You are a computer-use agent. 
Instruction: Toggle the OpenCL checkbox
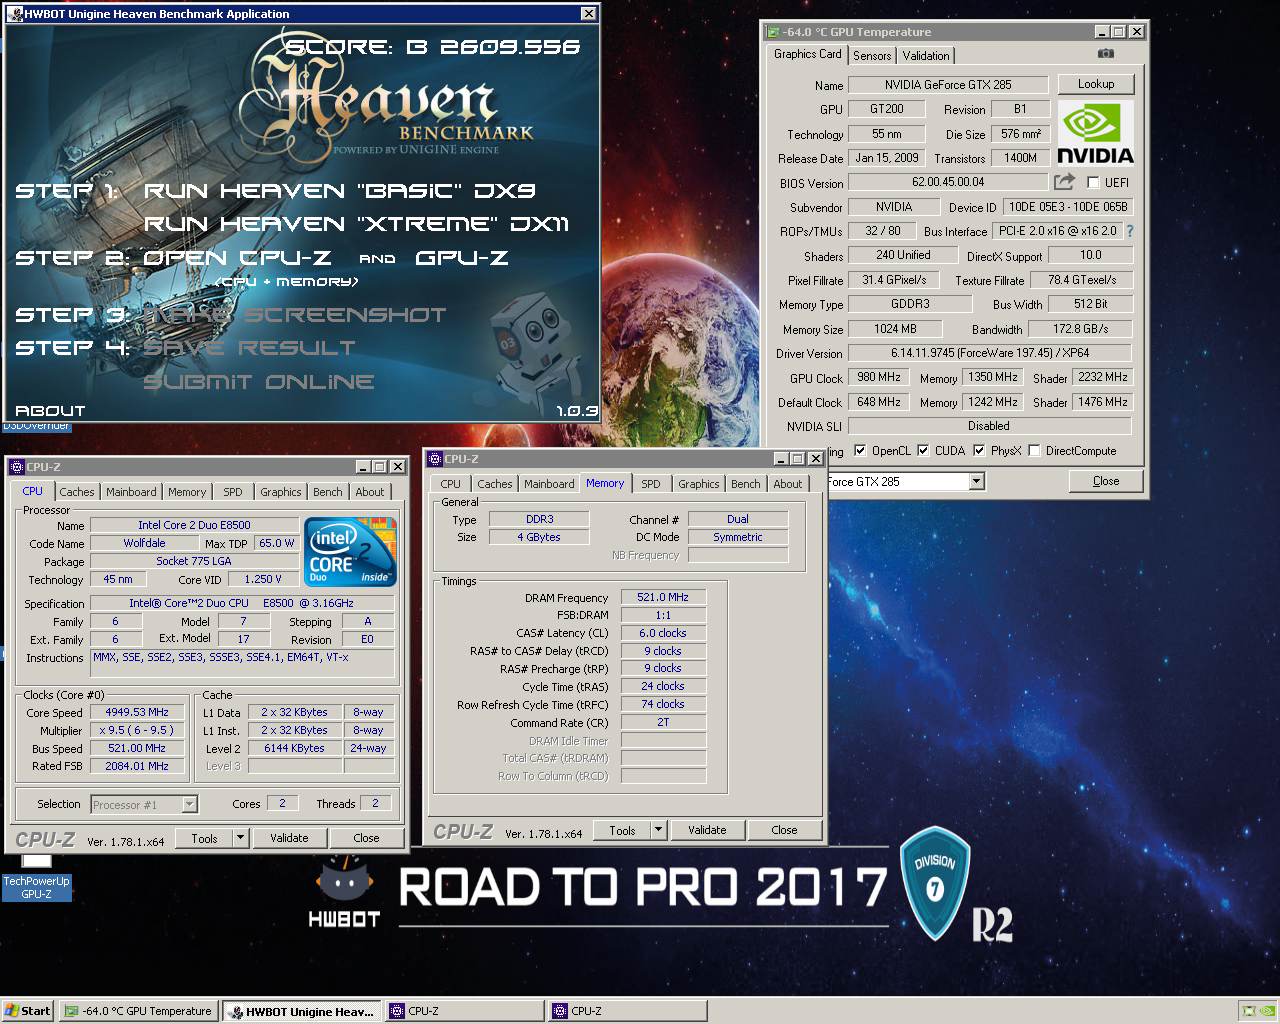(x=860, y=451)
